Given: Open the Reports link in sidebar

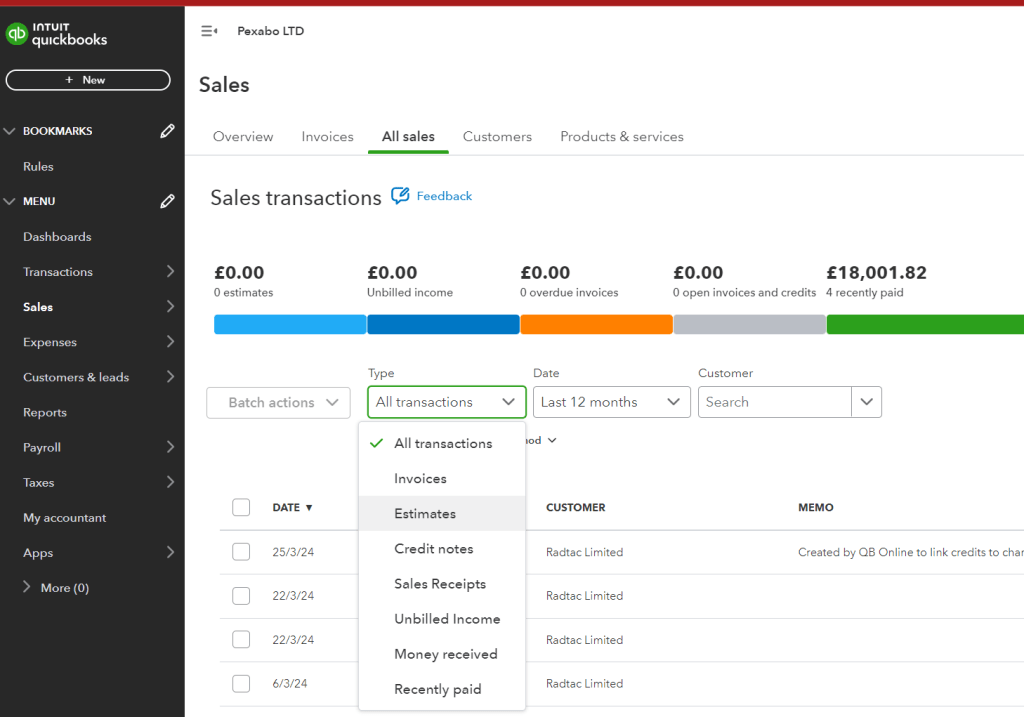Looking at the screenshot, I should tap(45, 412).
